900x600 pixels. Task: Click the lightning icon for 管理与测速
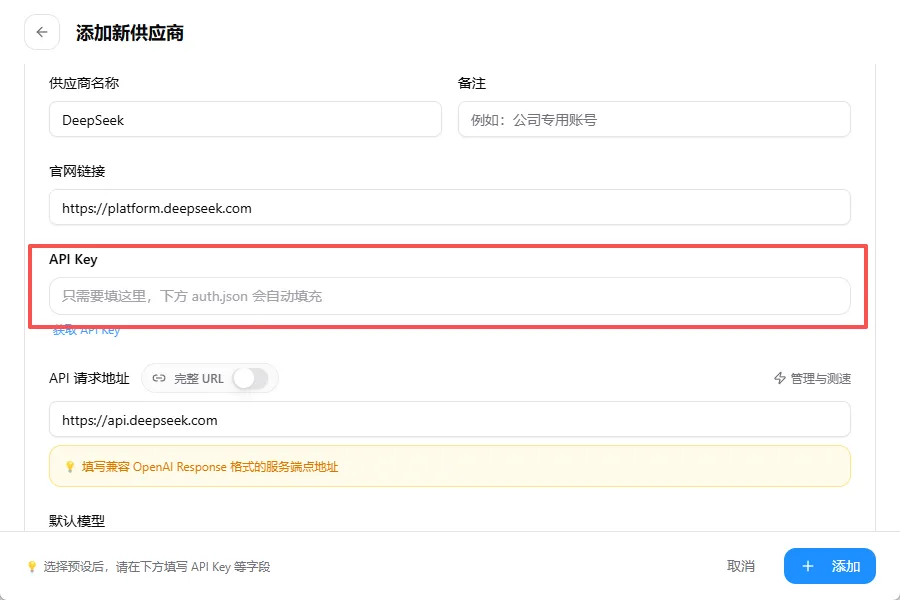779,378
